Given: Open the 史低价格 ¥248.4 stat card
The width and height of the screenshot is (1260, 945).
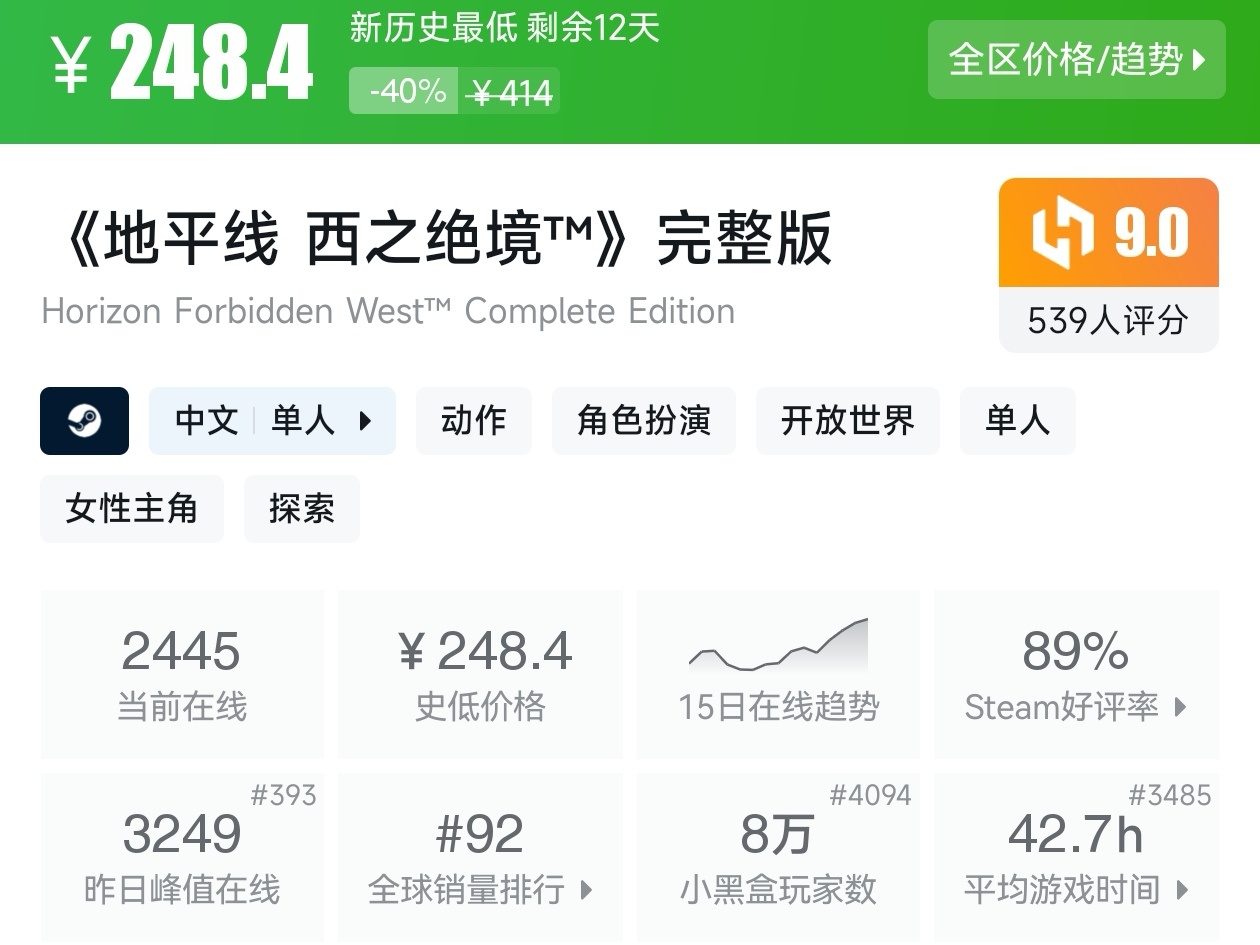Looking at the screenshot, I should pos(480,674).
